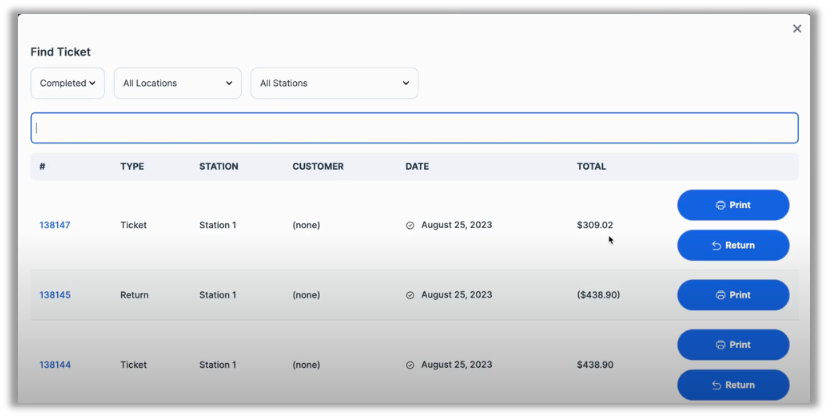Close the Find Ticket dialog

(x=797, y=29)
